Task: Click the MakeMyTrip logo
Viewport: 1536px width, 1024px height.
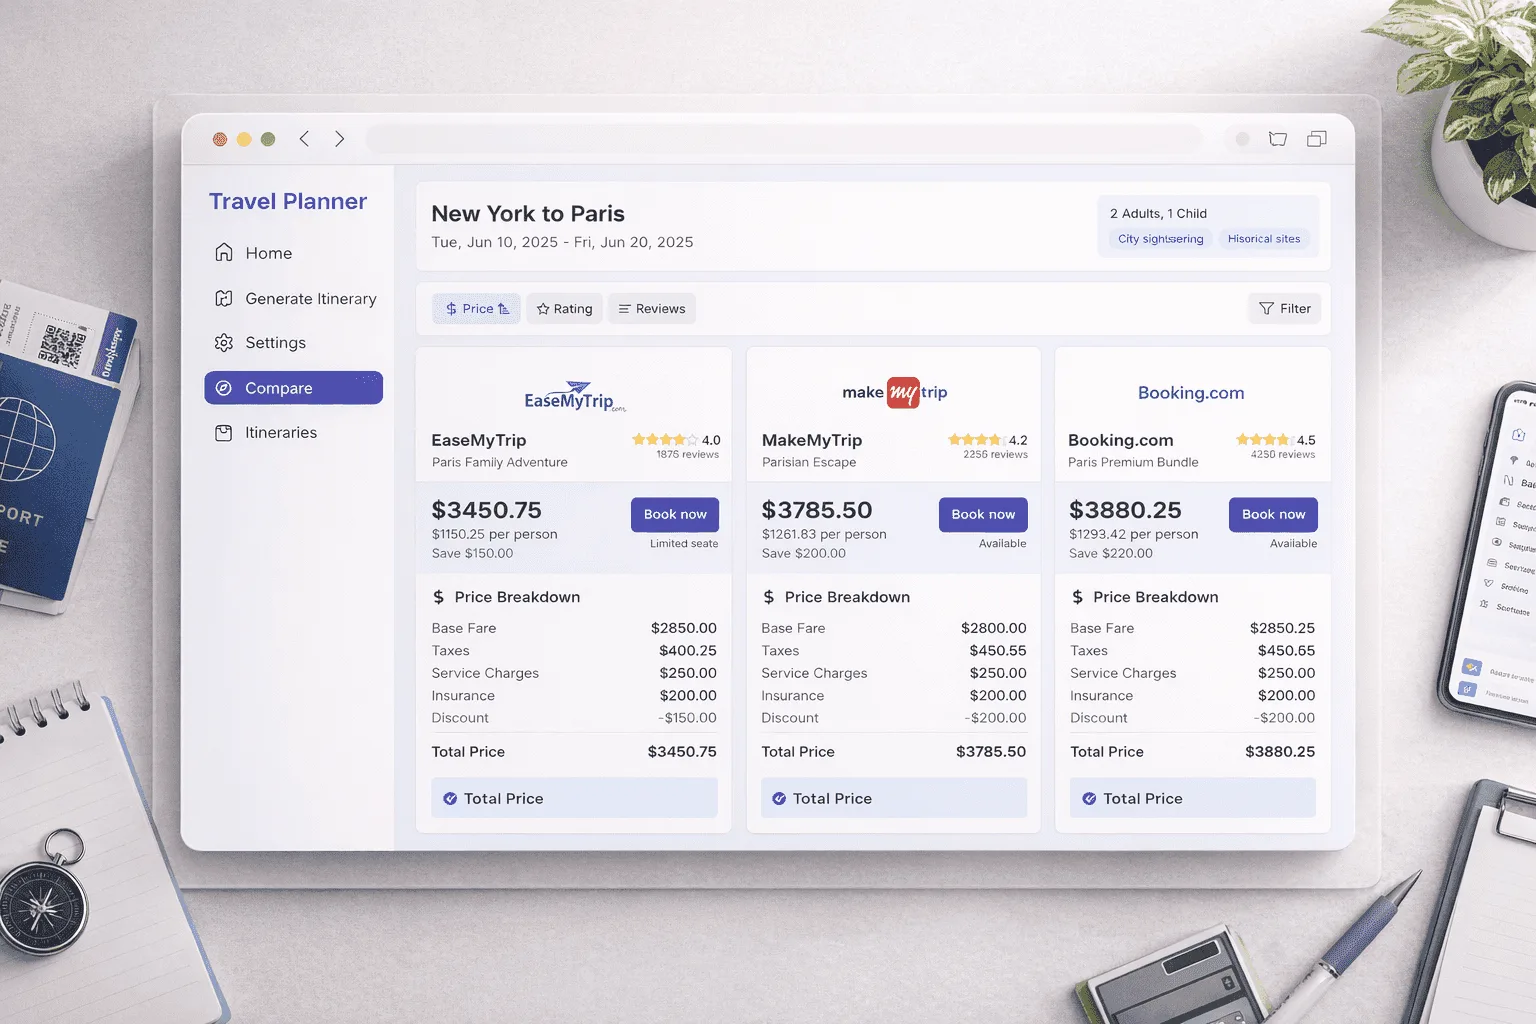Action: tap(894, 392)
